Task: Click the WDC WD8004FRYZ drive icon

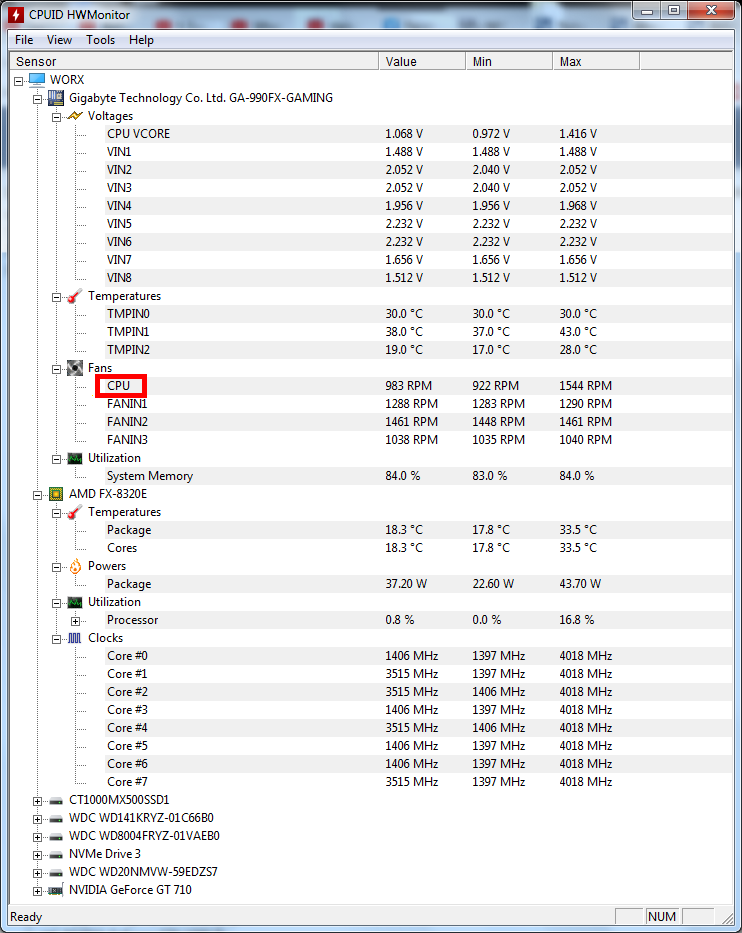Action: tap(56, 837)
